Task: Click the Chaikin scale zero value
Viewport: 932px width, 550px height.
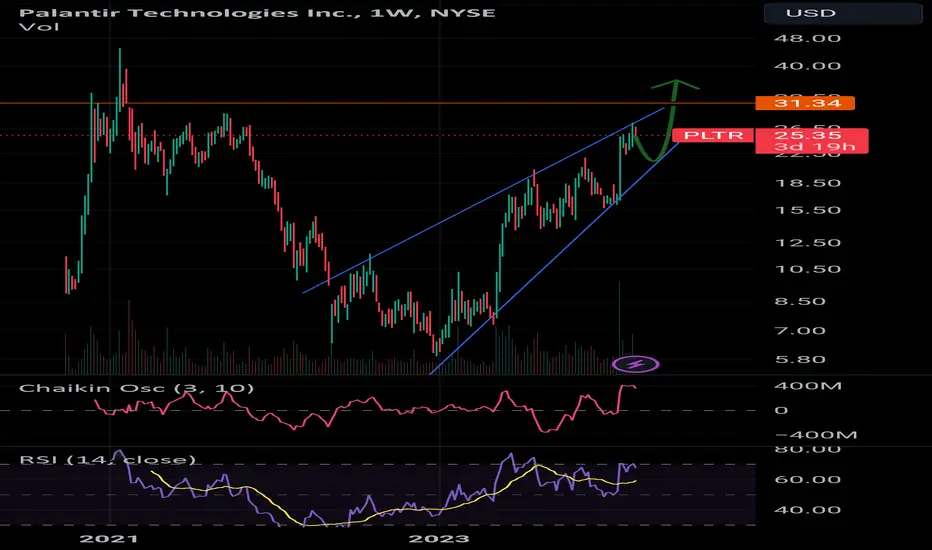Action: (x=781, y=410)
